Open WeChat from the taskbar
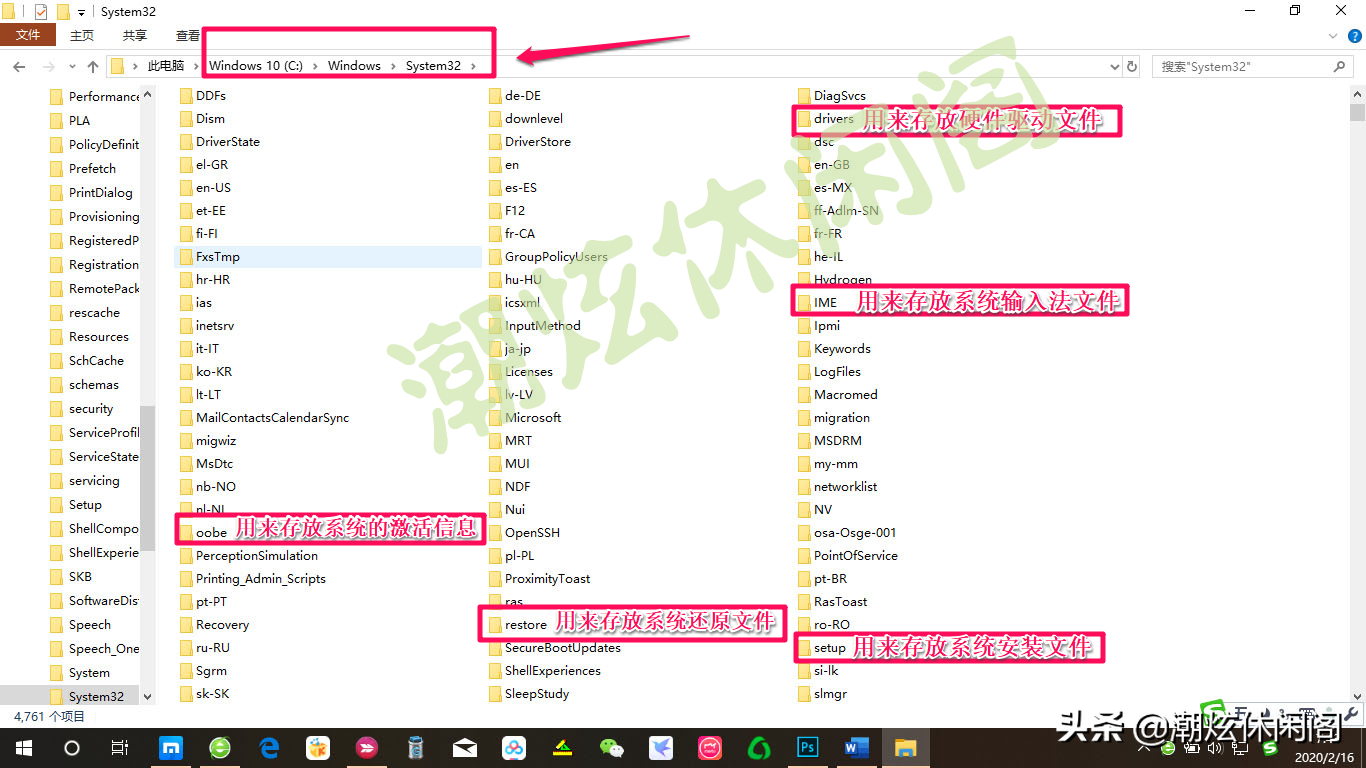The image size is (1366, 768). 611,748
